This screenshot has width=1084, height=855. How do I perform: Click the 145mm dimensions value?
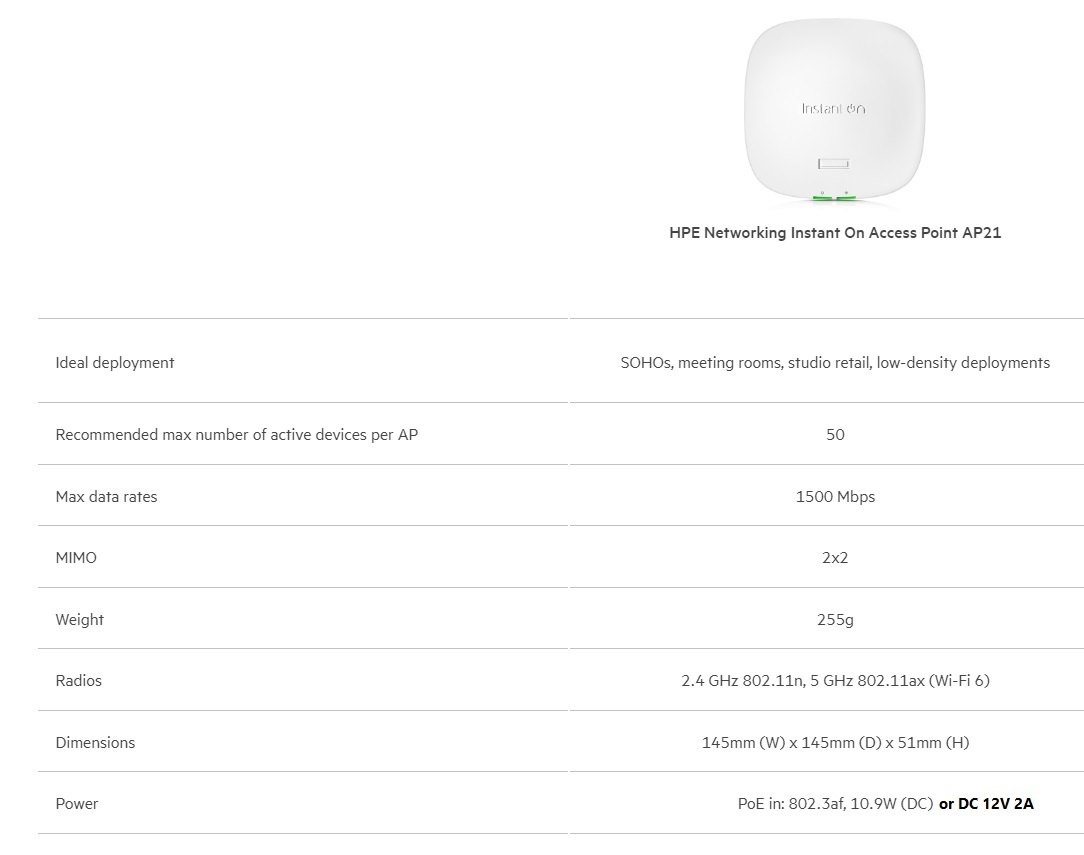point(835,743)
